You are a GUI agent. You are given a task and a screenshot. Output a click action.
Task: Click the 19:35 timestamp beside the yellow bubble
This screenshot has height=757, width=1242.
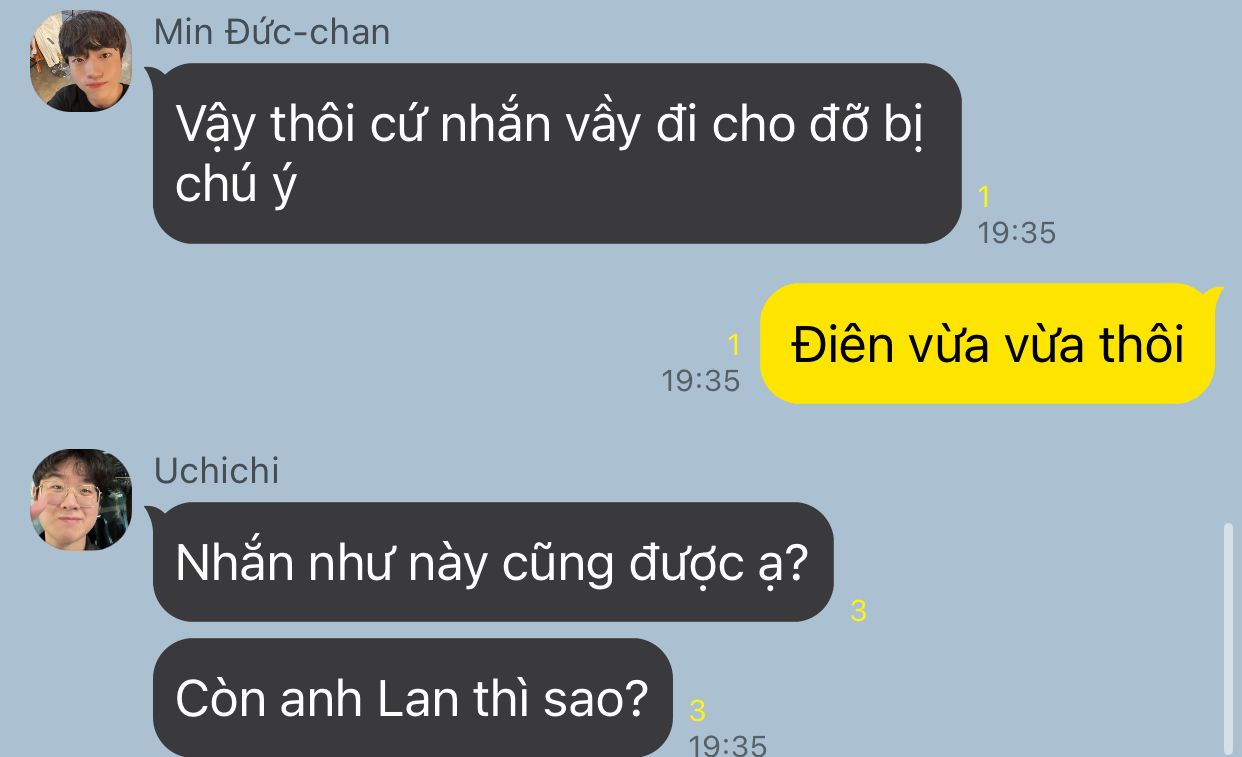pyautogui.click(x=701, y=381)
